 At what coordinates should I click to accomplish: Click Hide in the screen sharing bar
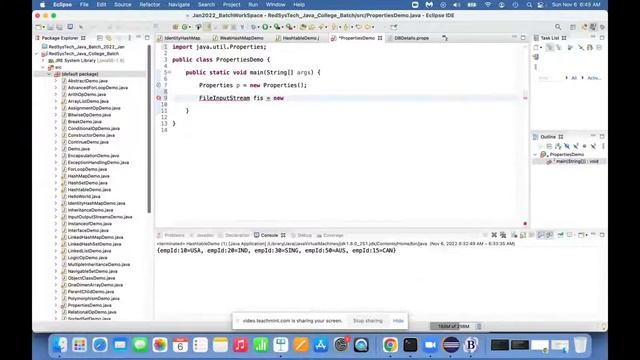(398, 321)
